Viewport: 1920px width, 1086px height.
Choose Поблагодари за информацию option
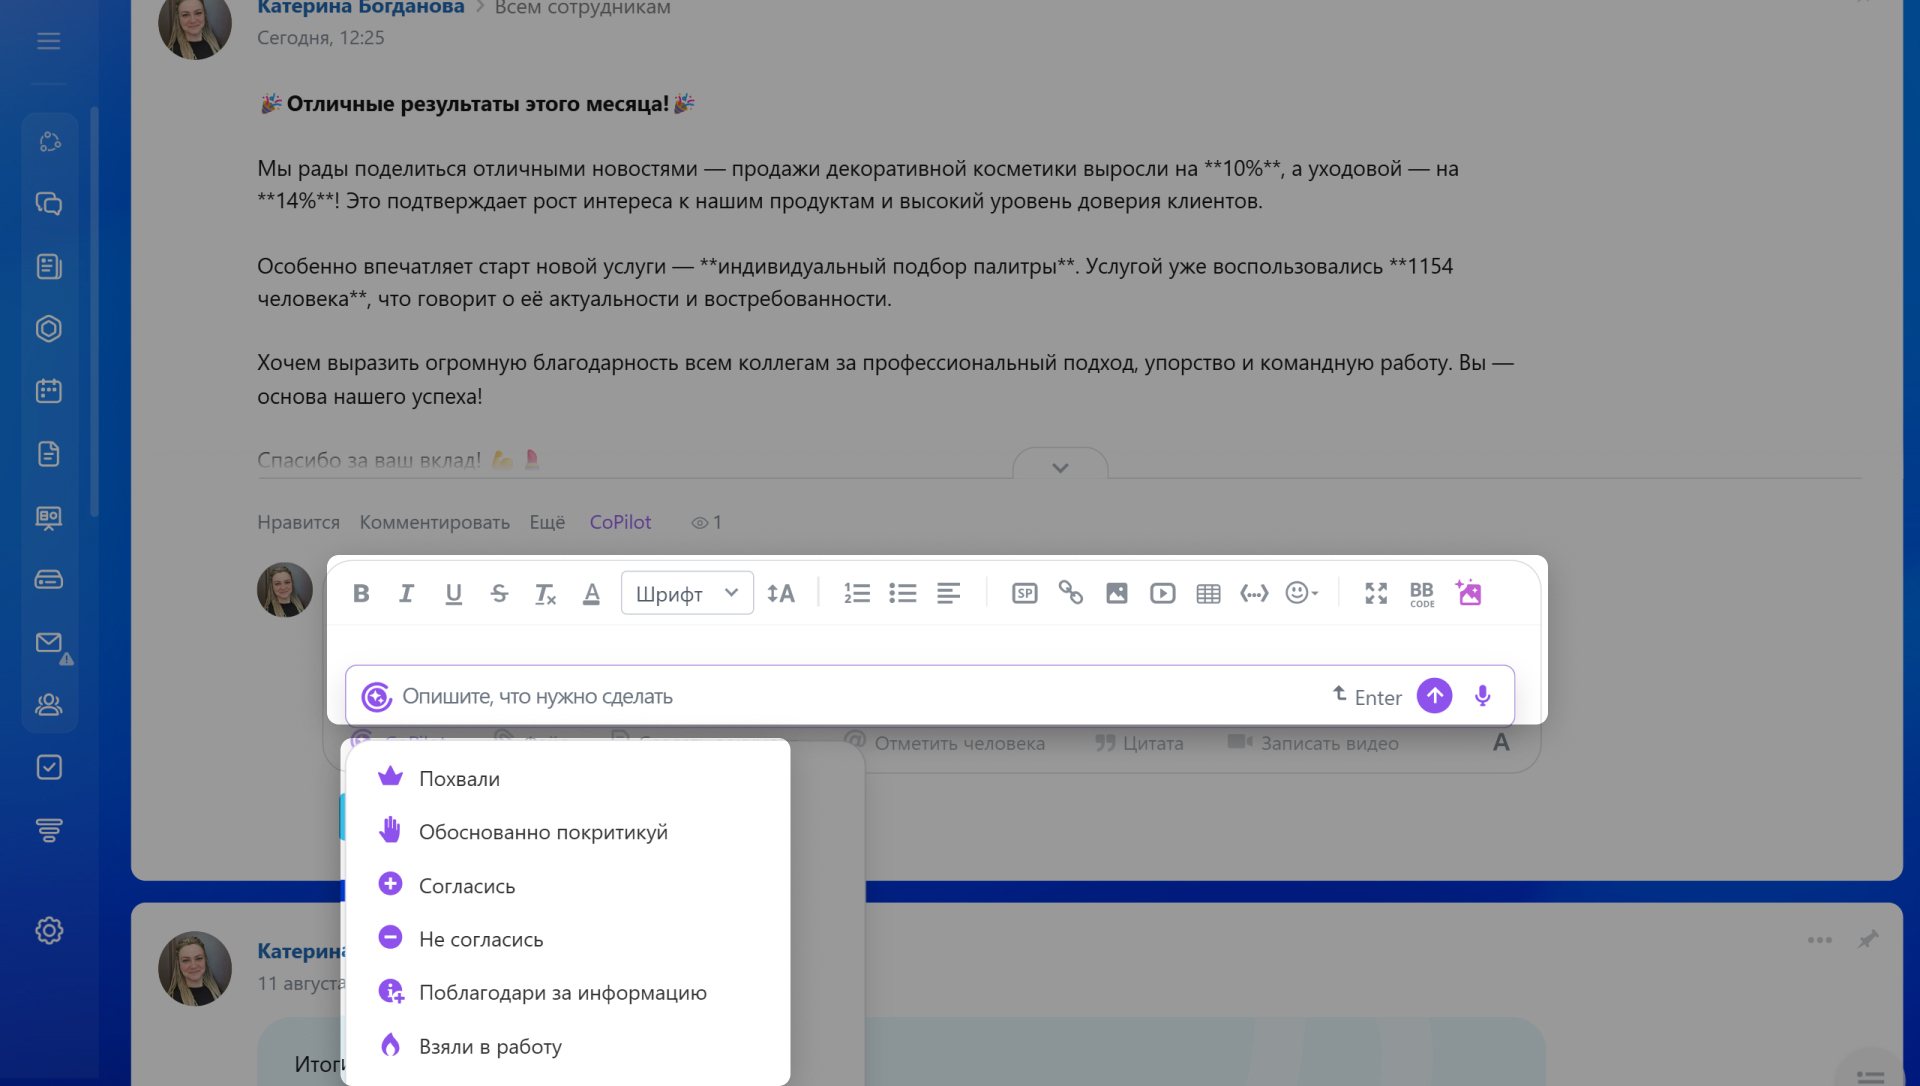(562, 992)
